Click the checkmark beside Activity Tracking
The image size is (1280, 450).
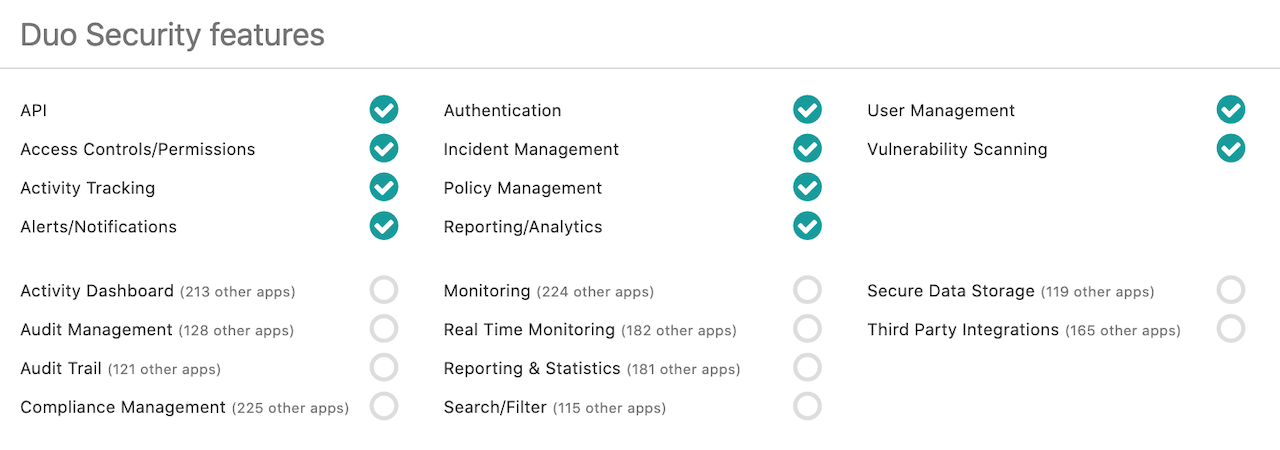tap(384, 187)
